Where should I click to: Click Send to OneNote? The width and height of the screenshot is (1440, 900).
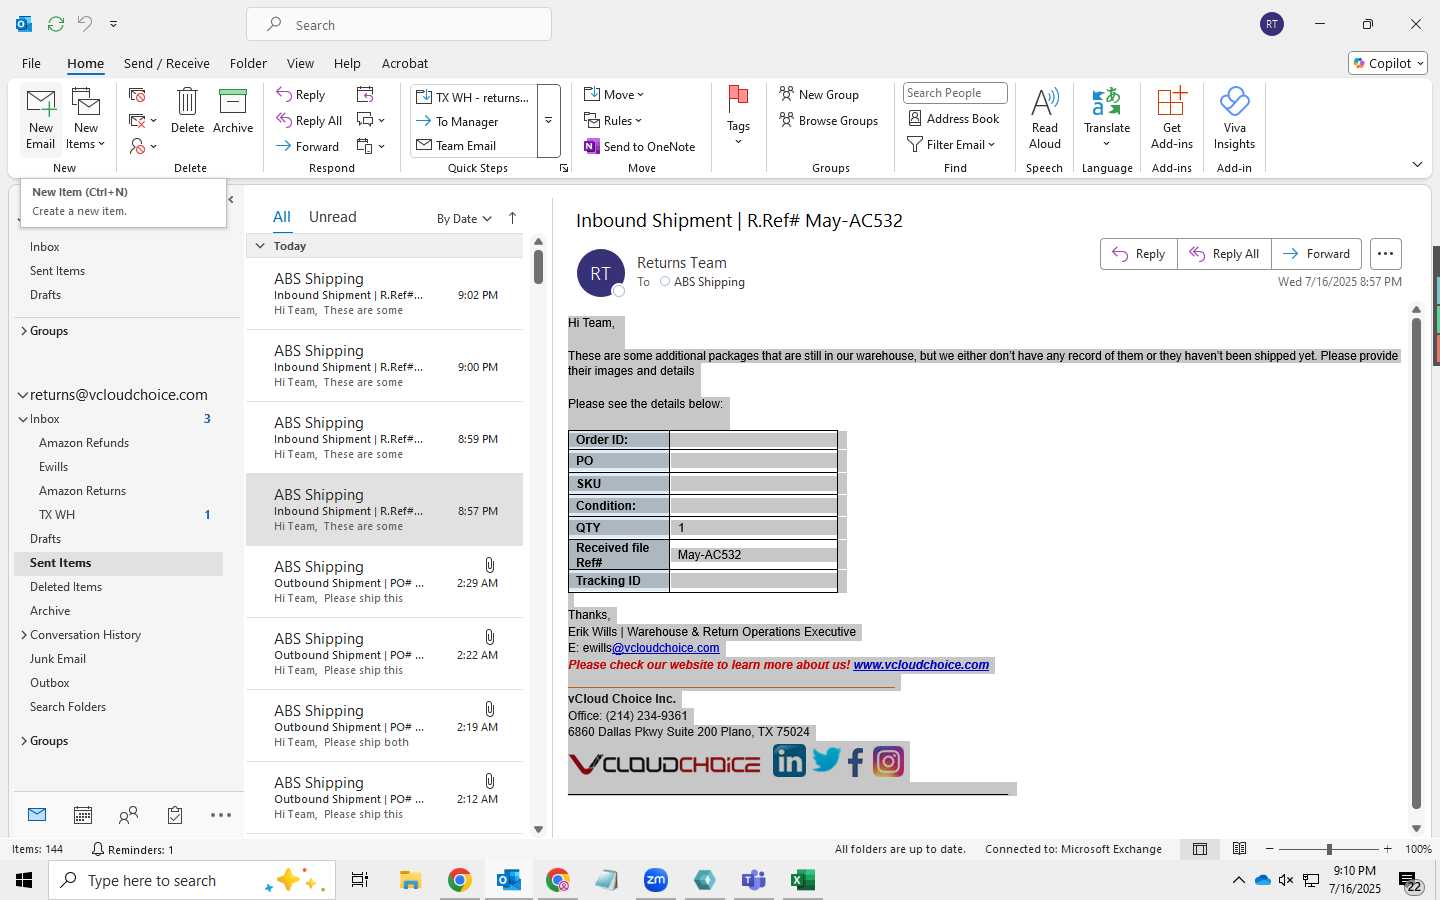(640, 146)
